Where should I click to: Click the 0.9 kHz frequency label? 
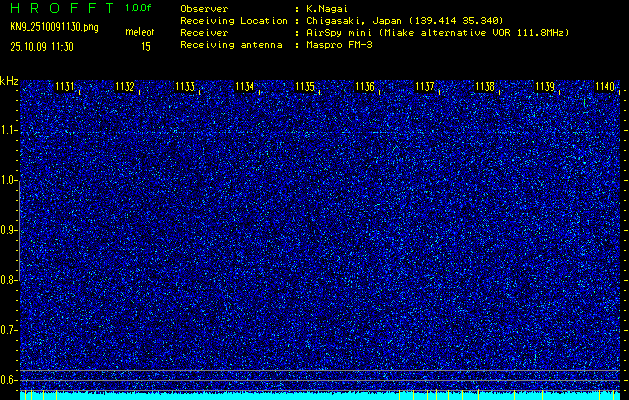(x=9, y=230)
